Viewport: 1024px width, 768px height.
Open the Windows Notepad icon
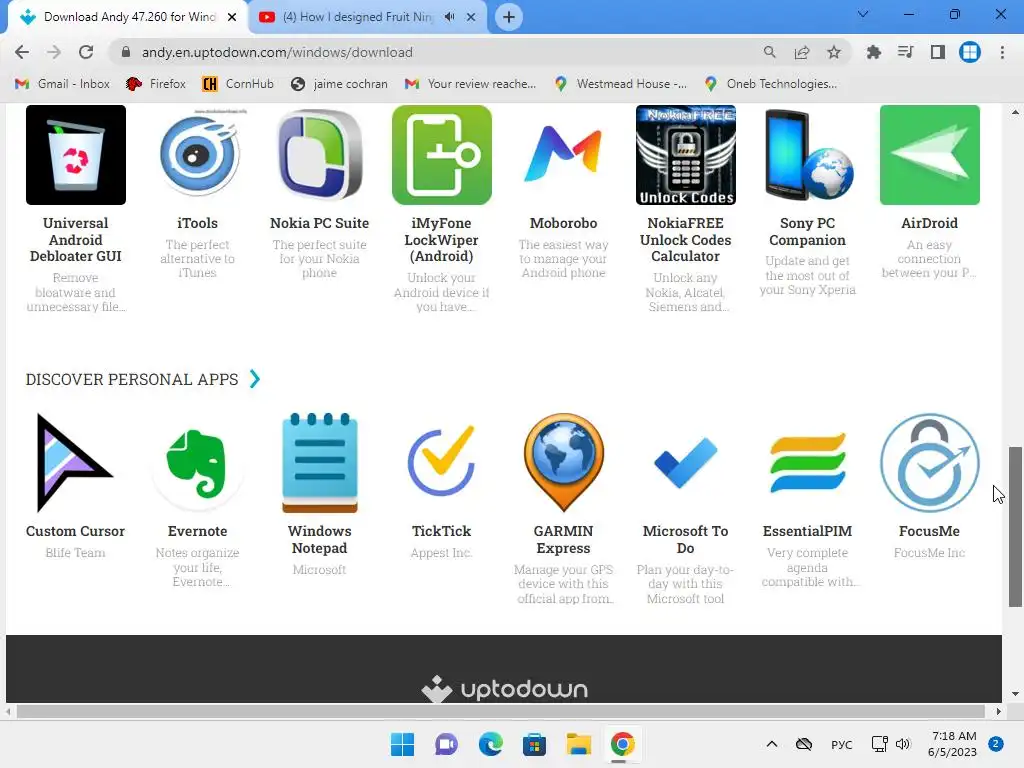[319, 463]
